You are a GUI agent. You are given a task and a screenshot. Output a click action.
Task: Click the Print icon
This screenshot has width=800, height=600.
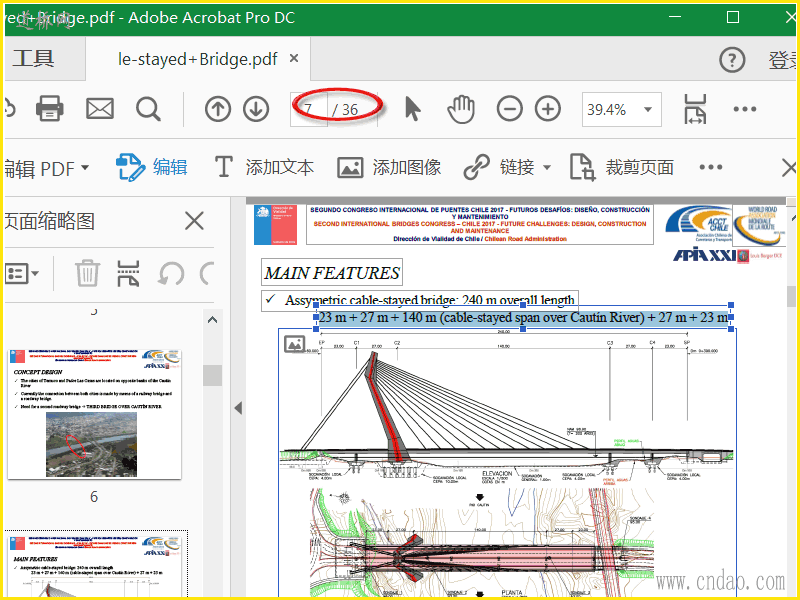pos(49,109)
